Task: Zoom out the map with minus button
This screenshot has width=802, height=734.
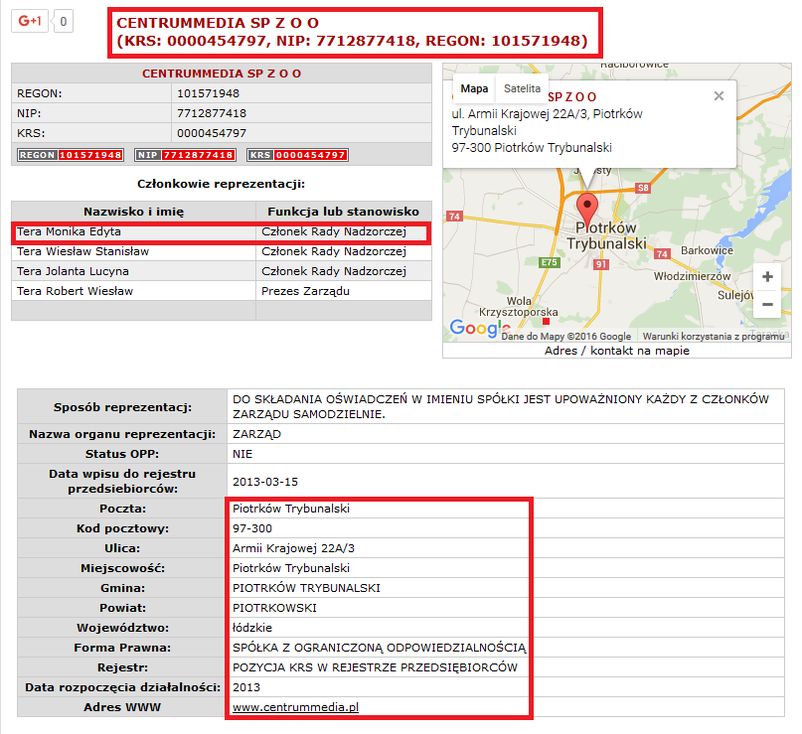Action: tap(767, 304)
